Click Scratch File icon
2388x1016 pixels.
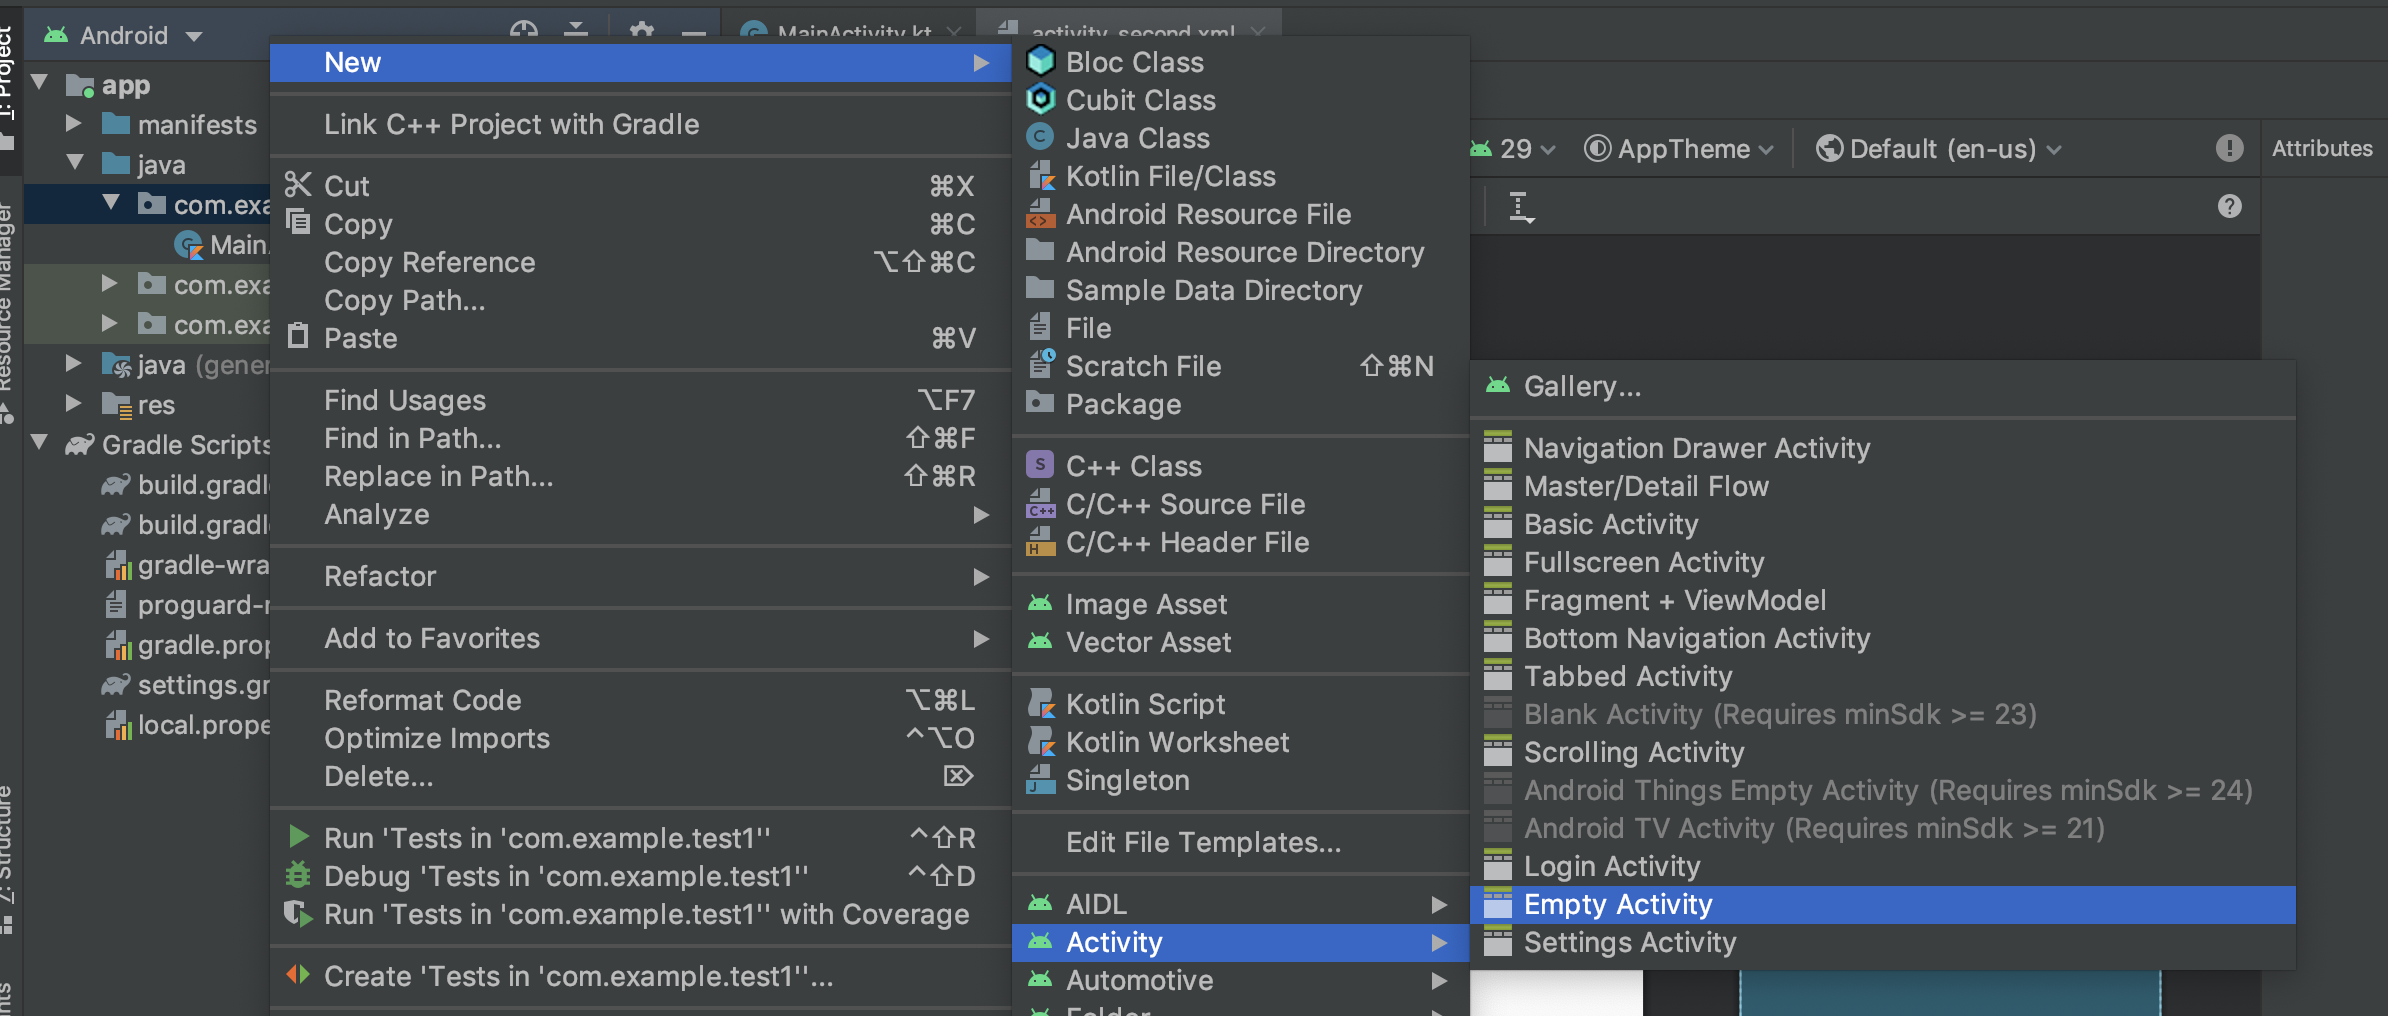pyautogui.click(x=1041, y=364)
